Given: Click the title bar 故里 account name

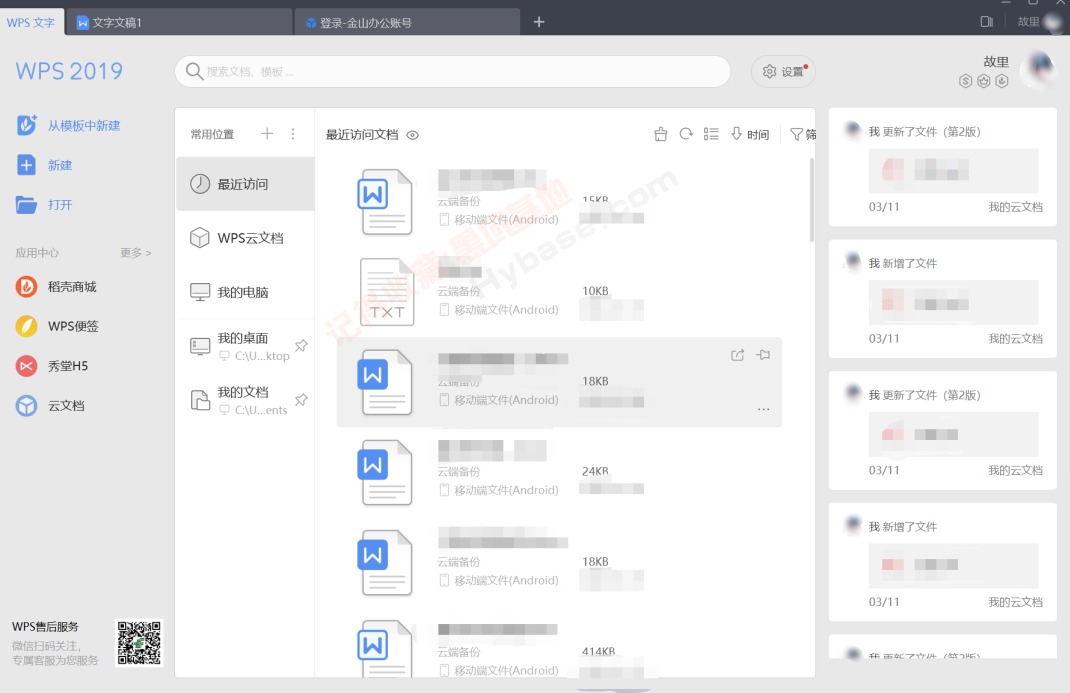Looking at the screenshot, I should [x=1028, y=22].
